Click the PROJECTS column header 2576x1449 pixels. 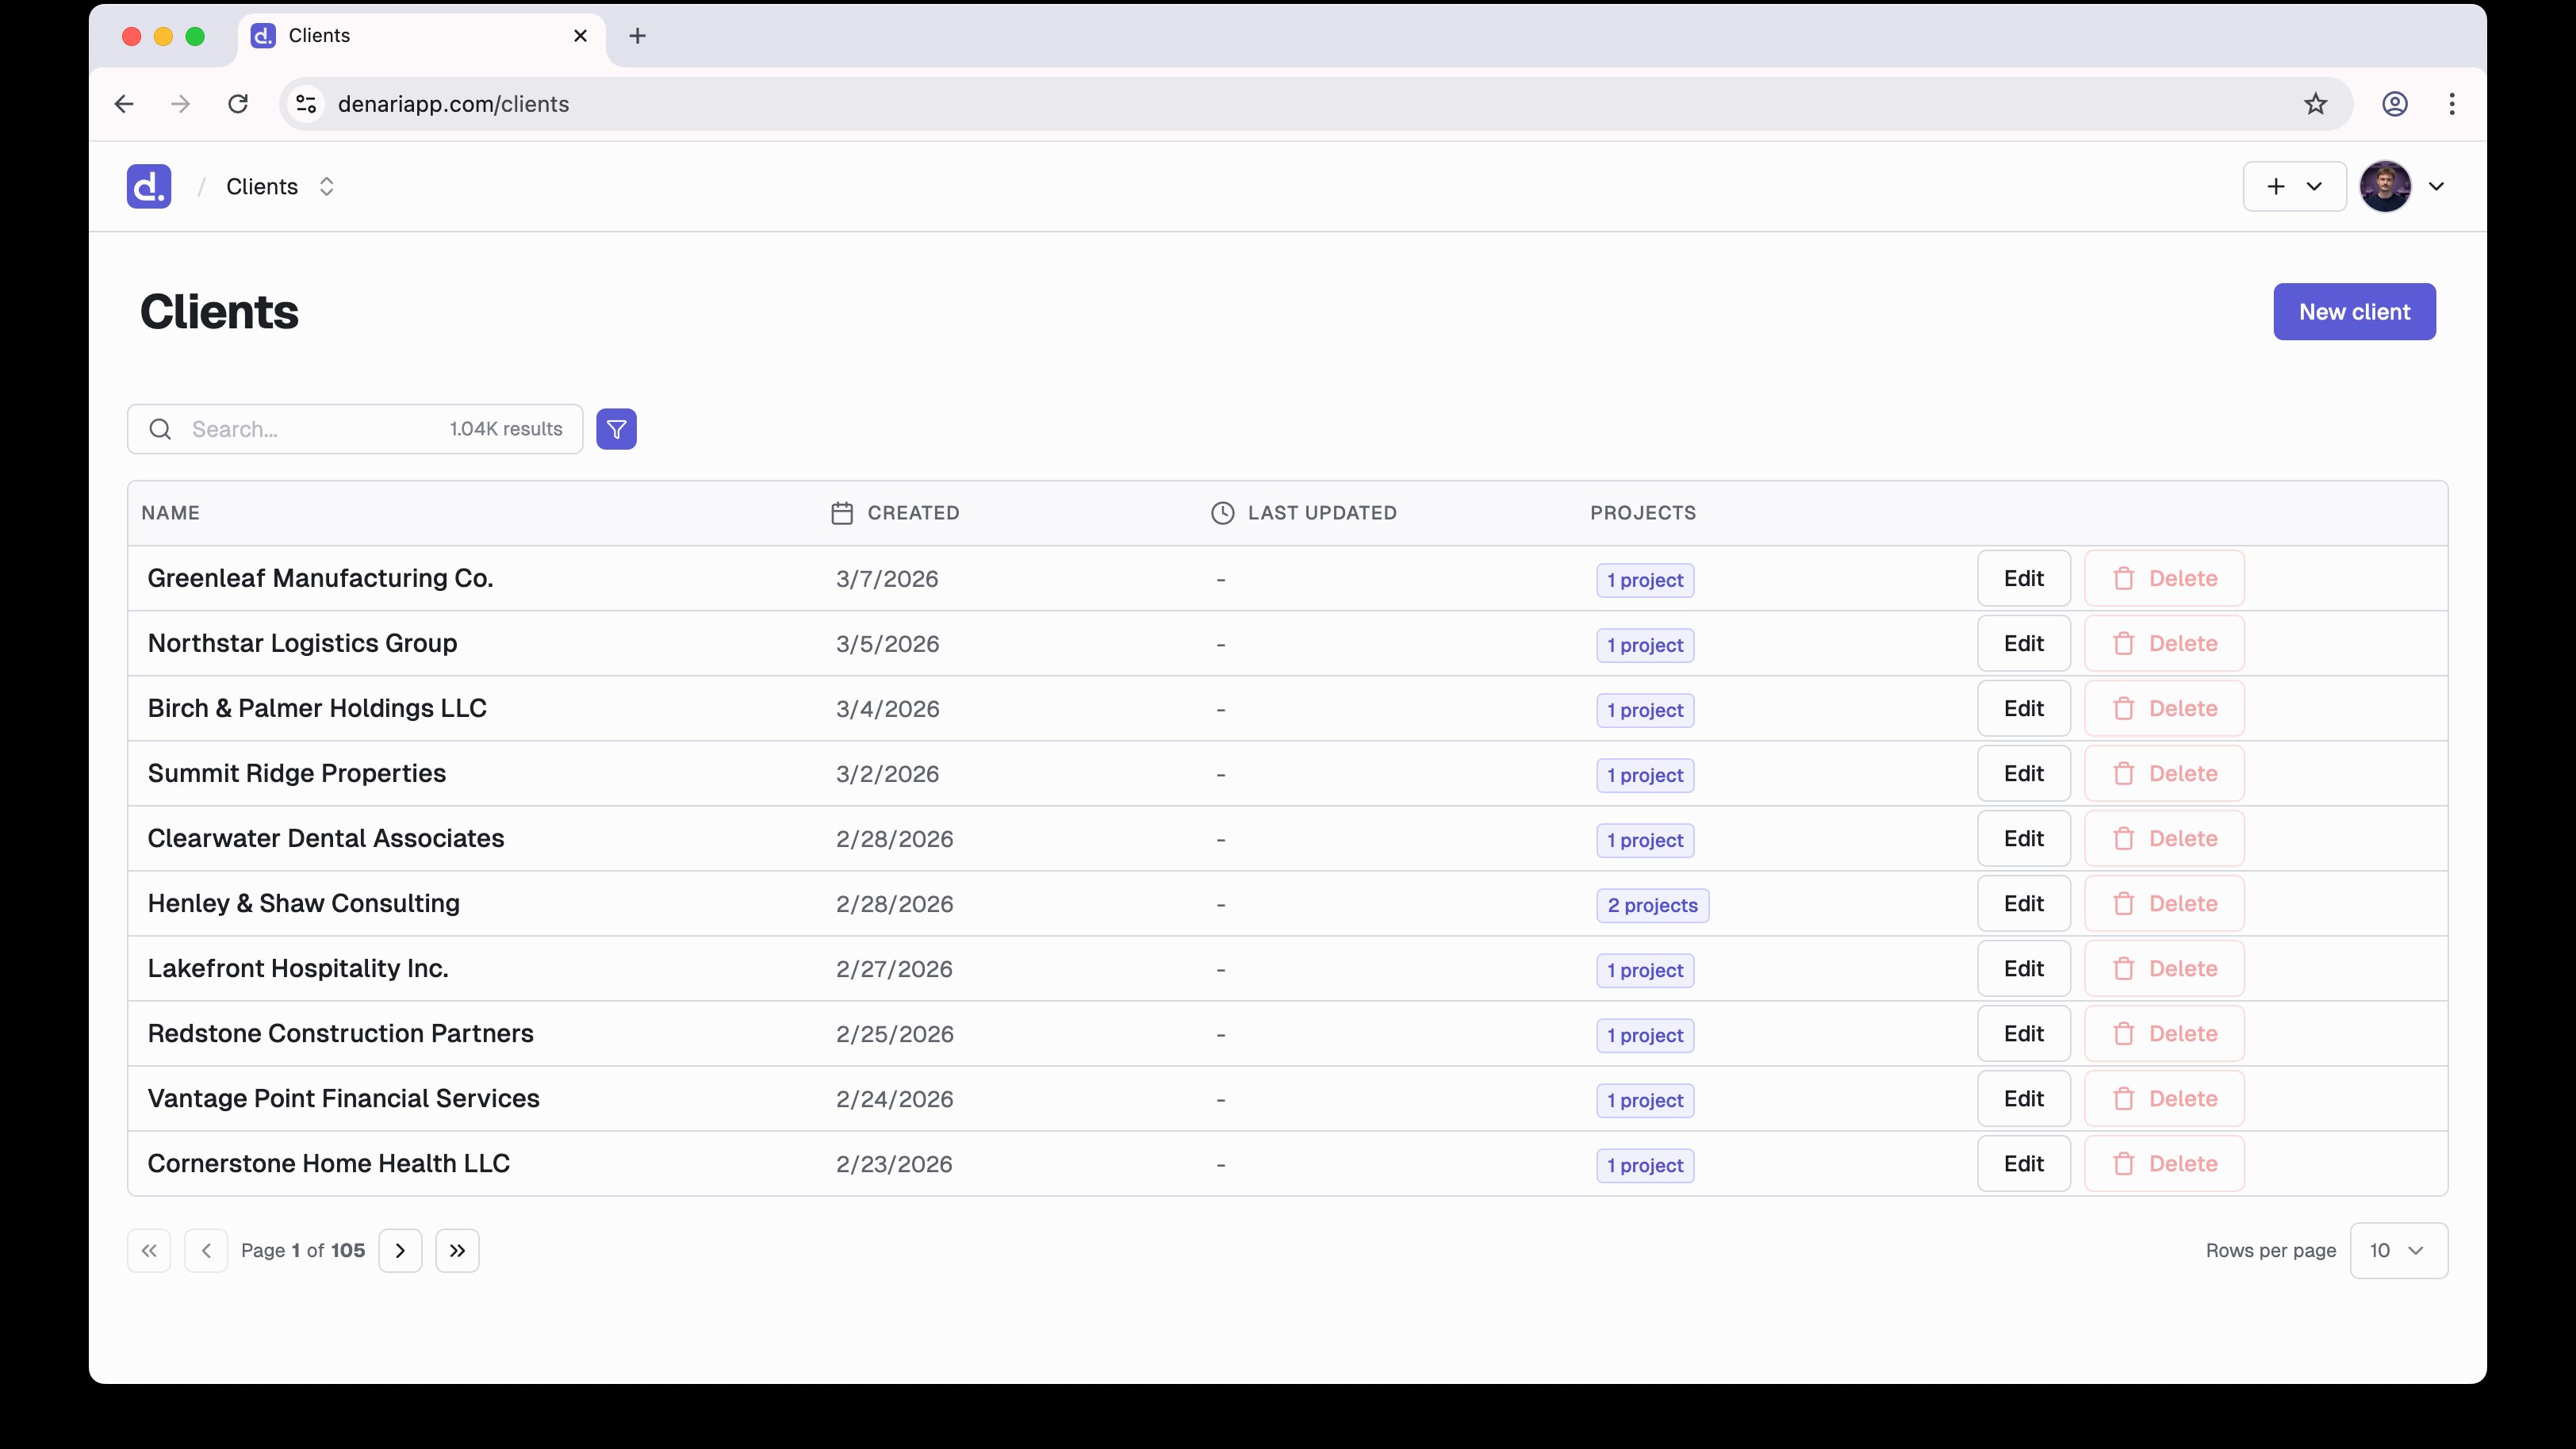point(1643,513)
